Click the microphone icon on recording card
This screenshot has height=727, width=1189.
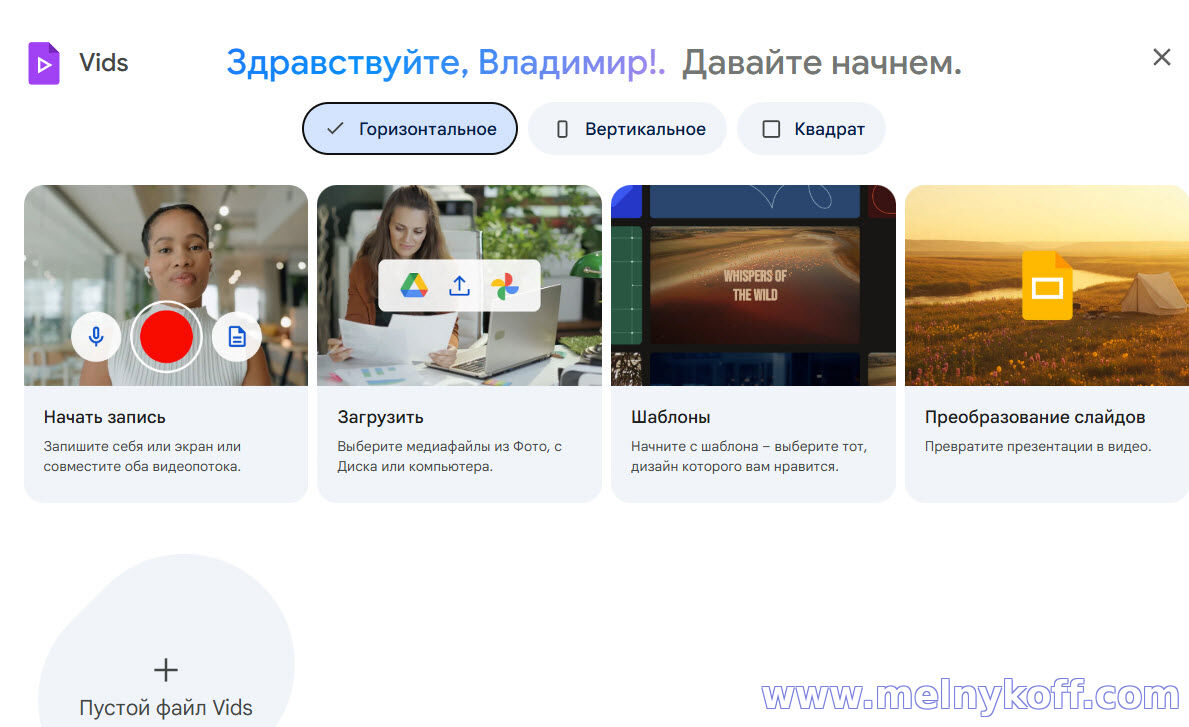tap(96, 336)
